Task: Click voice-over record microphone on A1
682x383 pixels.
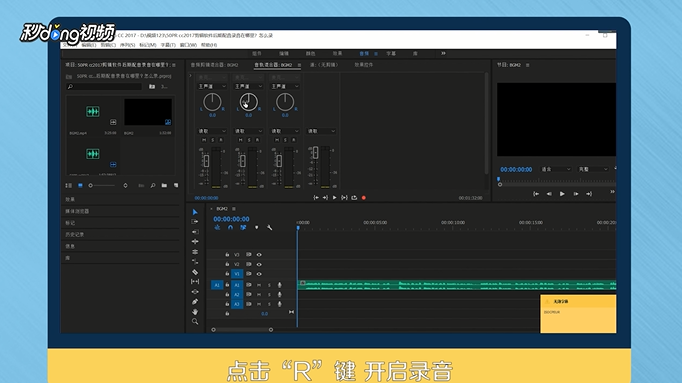Action: 280,285
